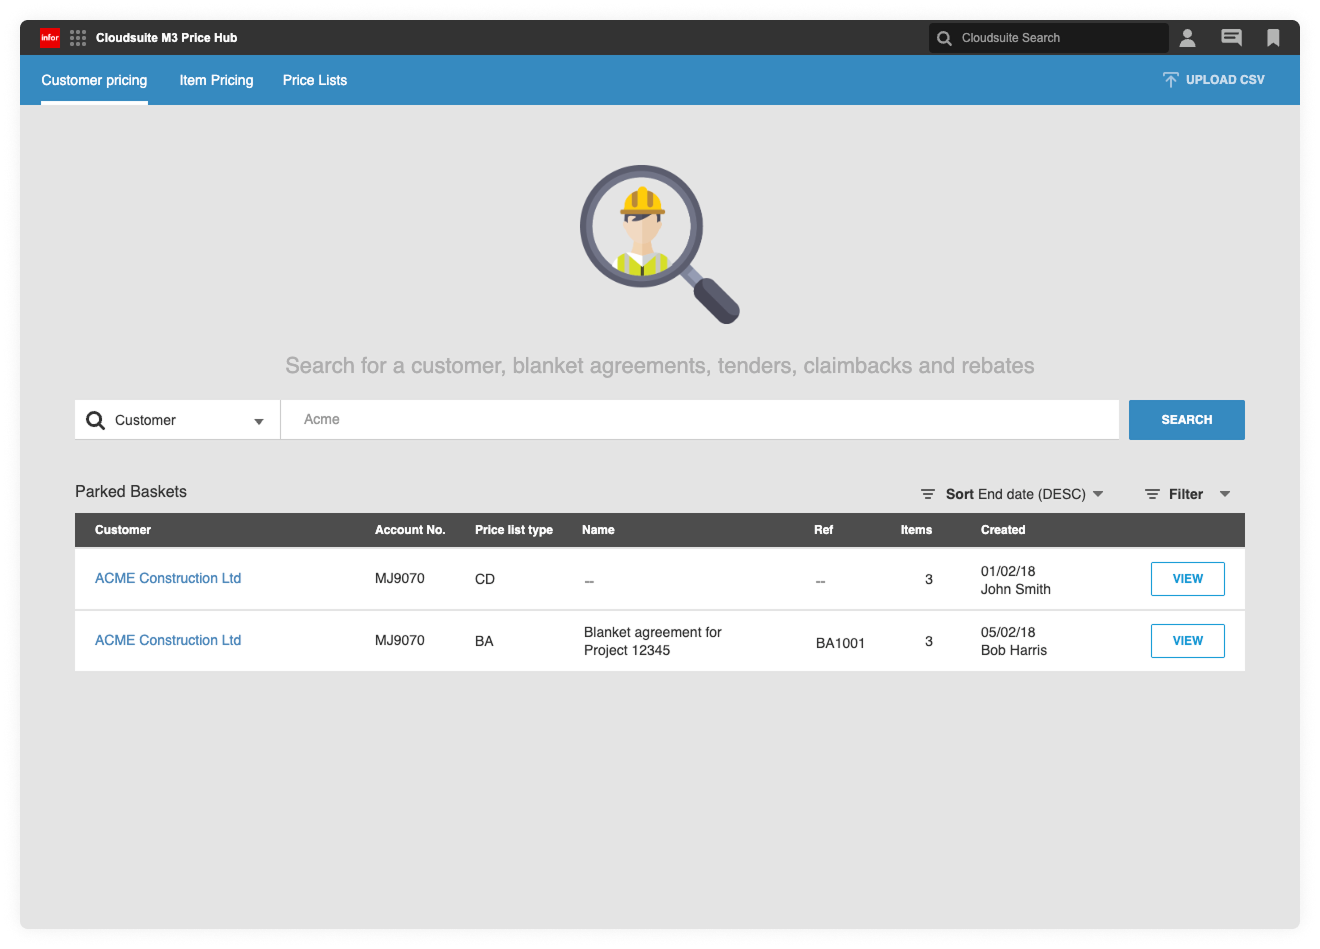Viewport: 1320px width, 949px height.
Task: Click the Acme search input field
Action: pos(699,420)
